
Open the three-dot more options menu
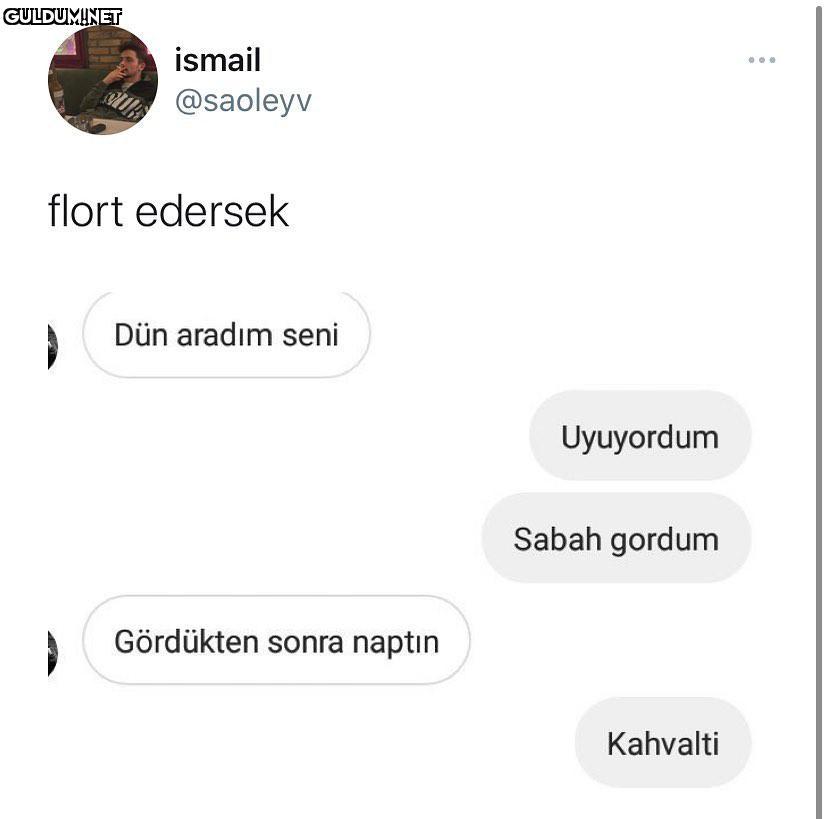pyautogui.click(x=761, y=60)
